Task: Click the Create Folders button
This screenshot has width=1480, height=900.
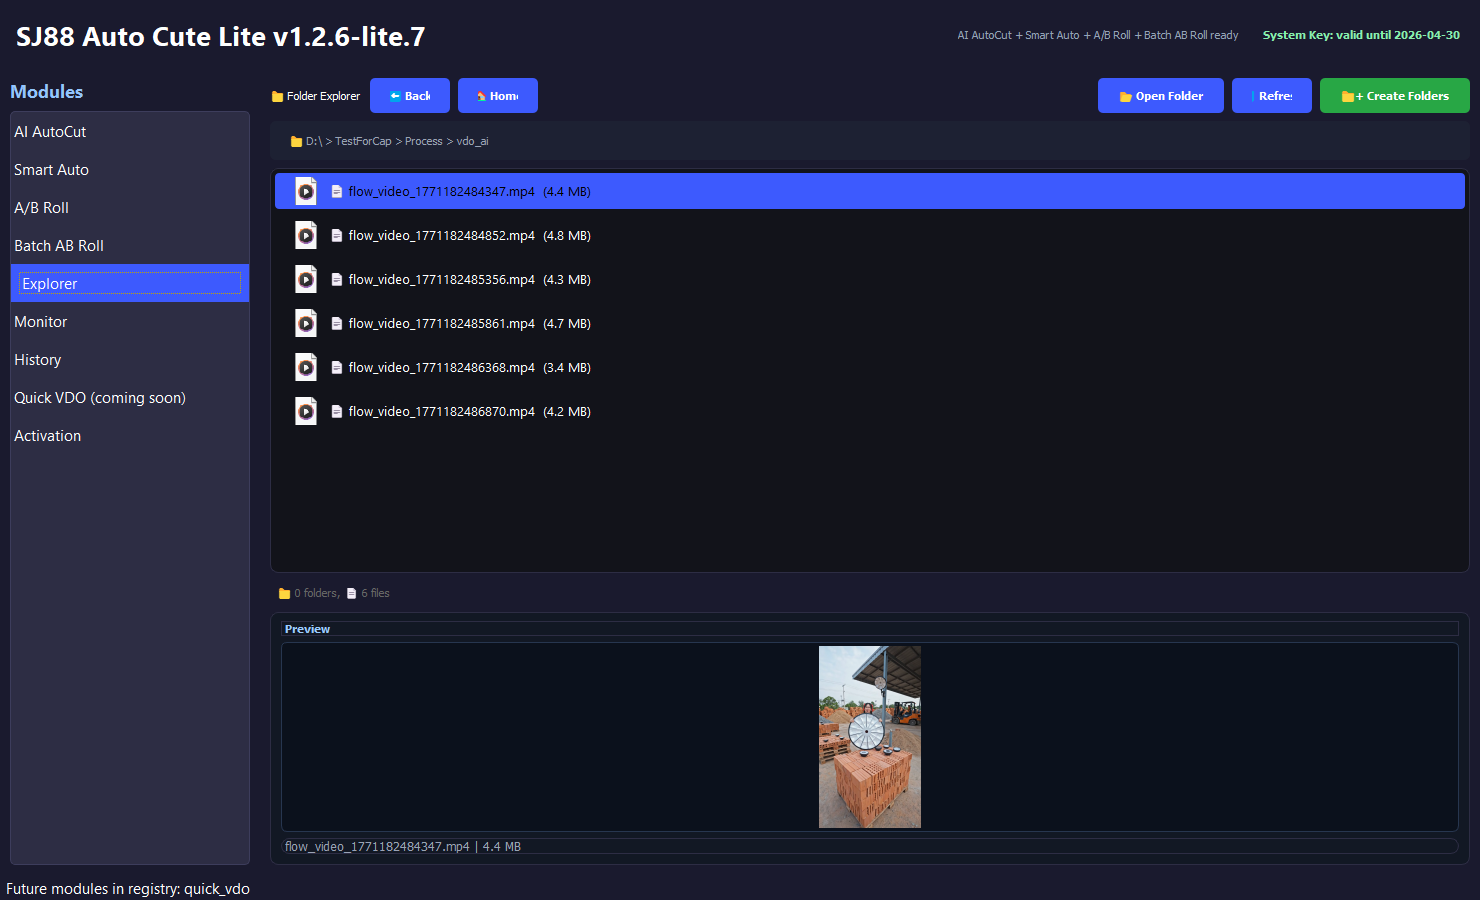Action: [1394, 95]
